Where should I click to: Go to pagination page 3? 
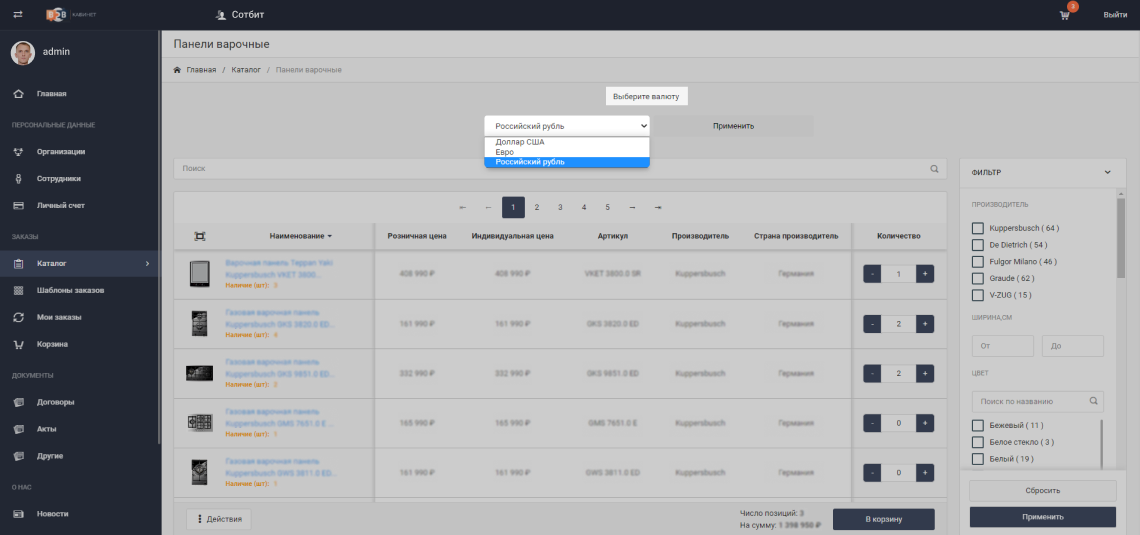coord(560,207)
